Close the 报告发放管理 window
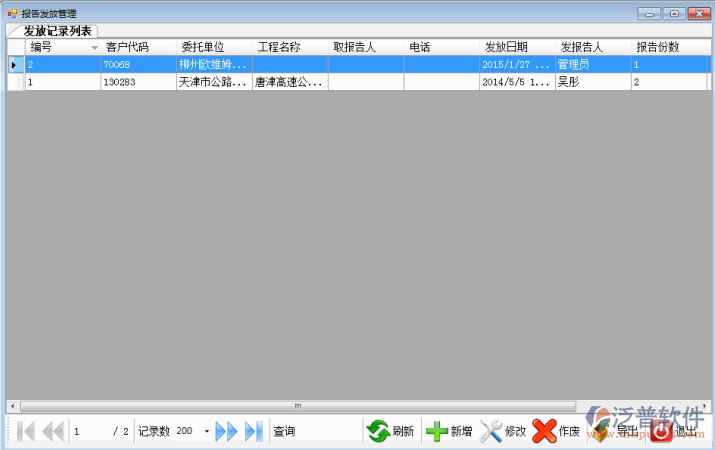 pyautogui.click(x=699, y=14)
